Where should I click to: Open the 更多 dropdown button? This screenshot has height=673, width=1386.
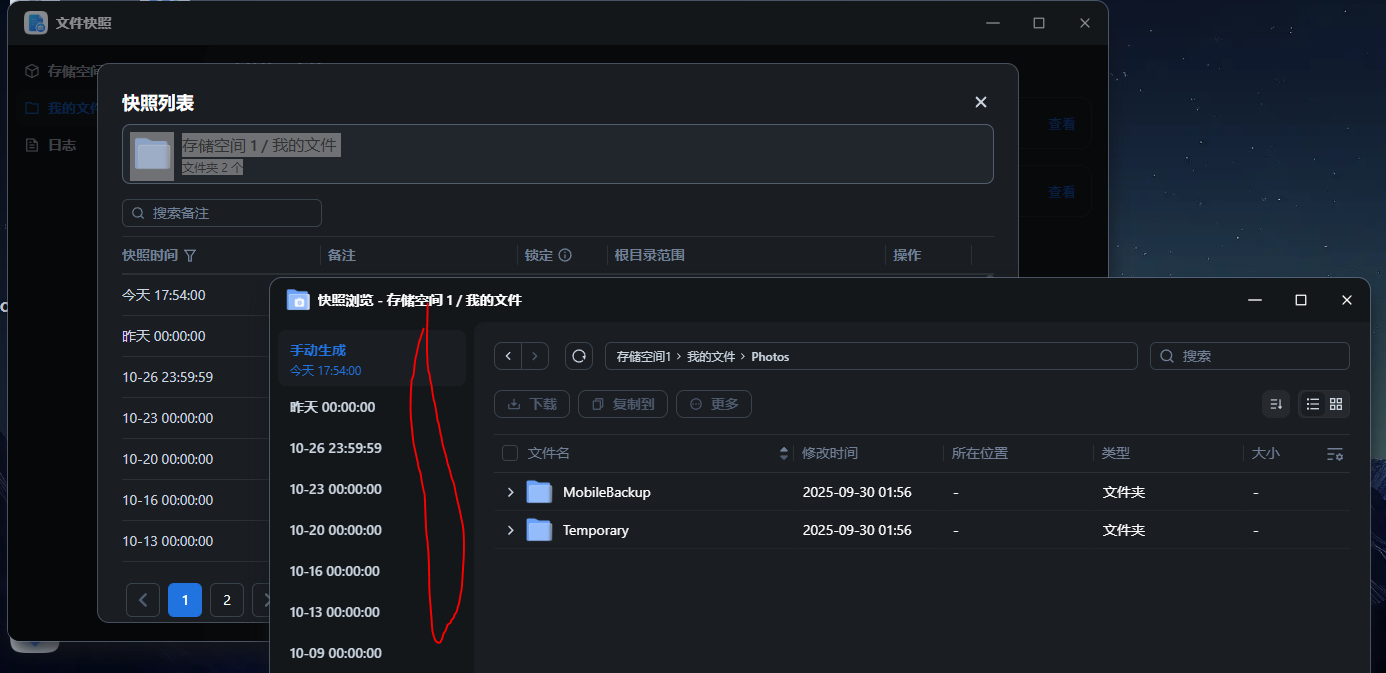(x=714, y=404)
